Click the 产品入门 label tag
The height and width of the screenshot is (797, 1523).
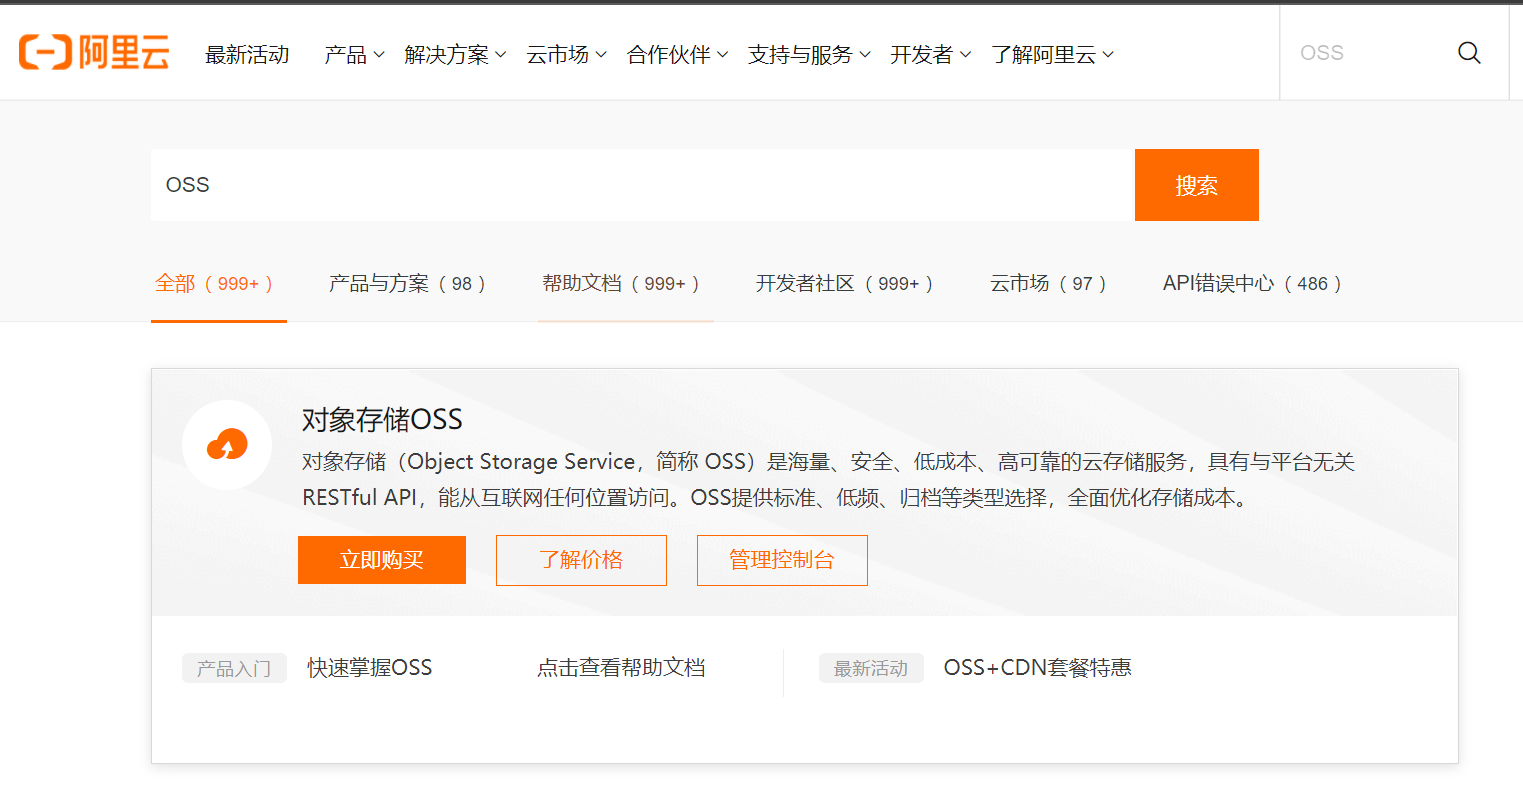click(x=234, y=669)
